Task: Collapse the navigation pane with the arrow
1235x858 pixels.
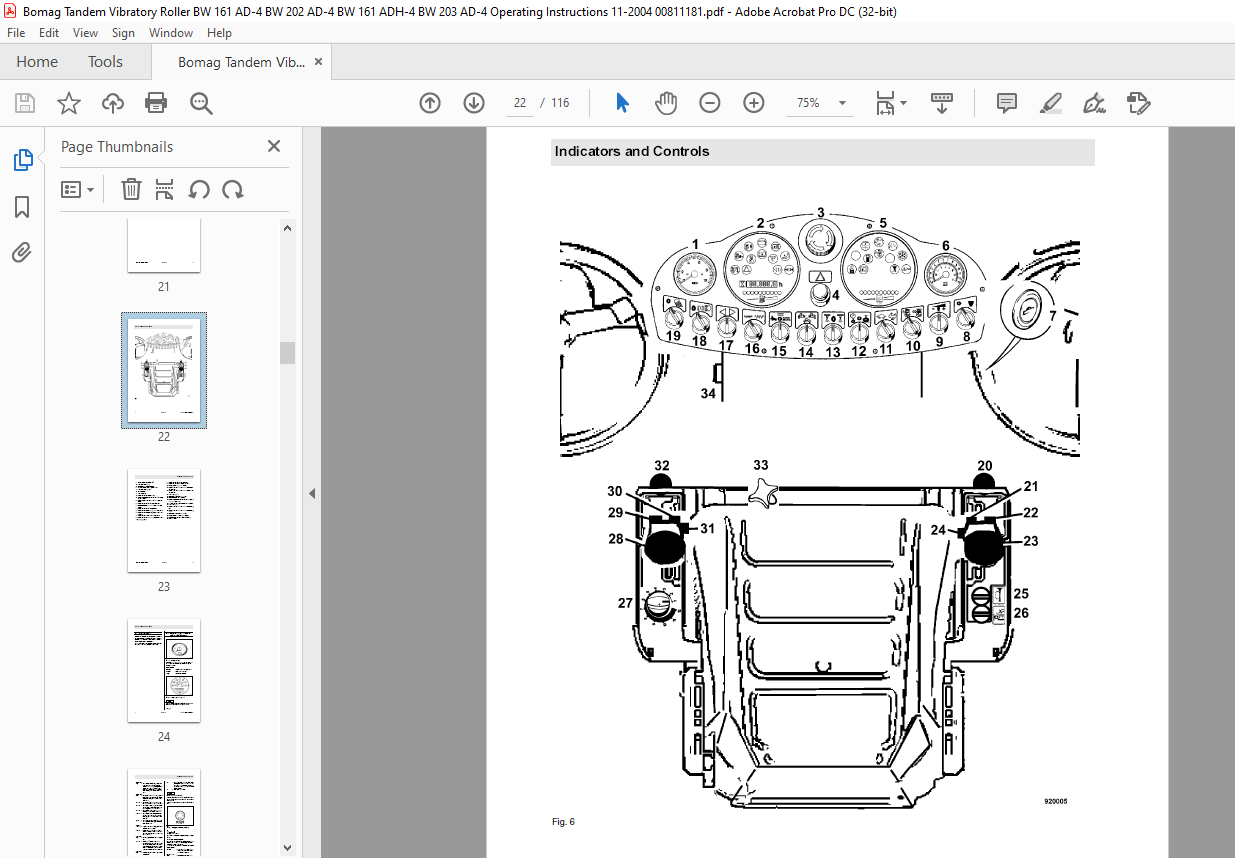Action: click(311, 493)
